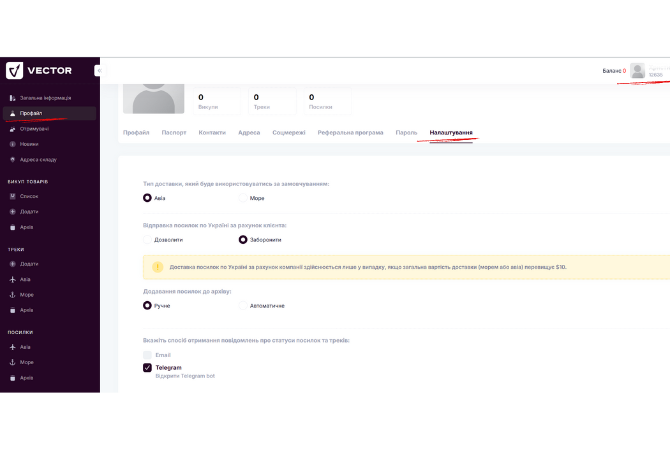Open Список under Викуп товарів

pyautogui.click(x=29, y=196)
